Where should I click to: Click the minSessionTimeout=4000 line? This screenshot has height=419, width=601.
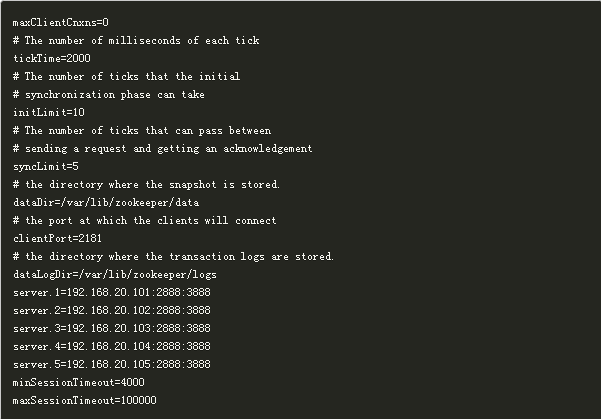point(79,382)
